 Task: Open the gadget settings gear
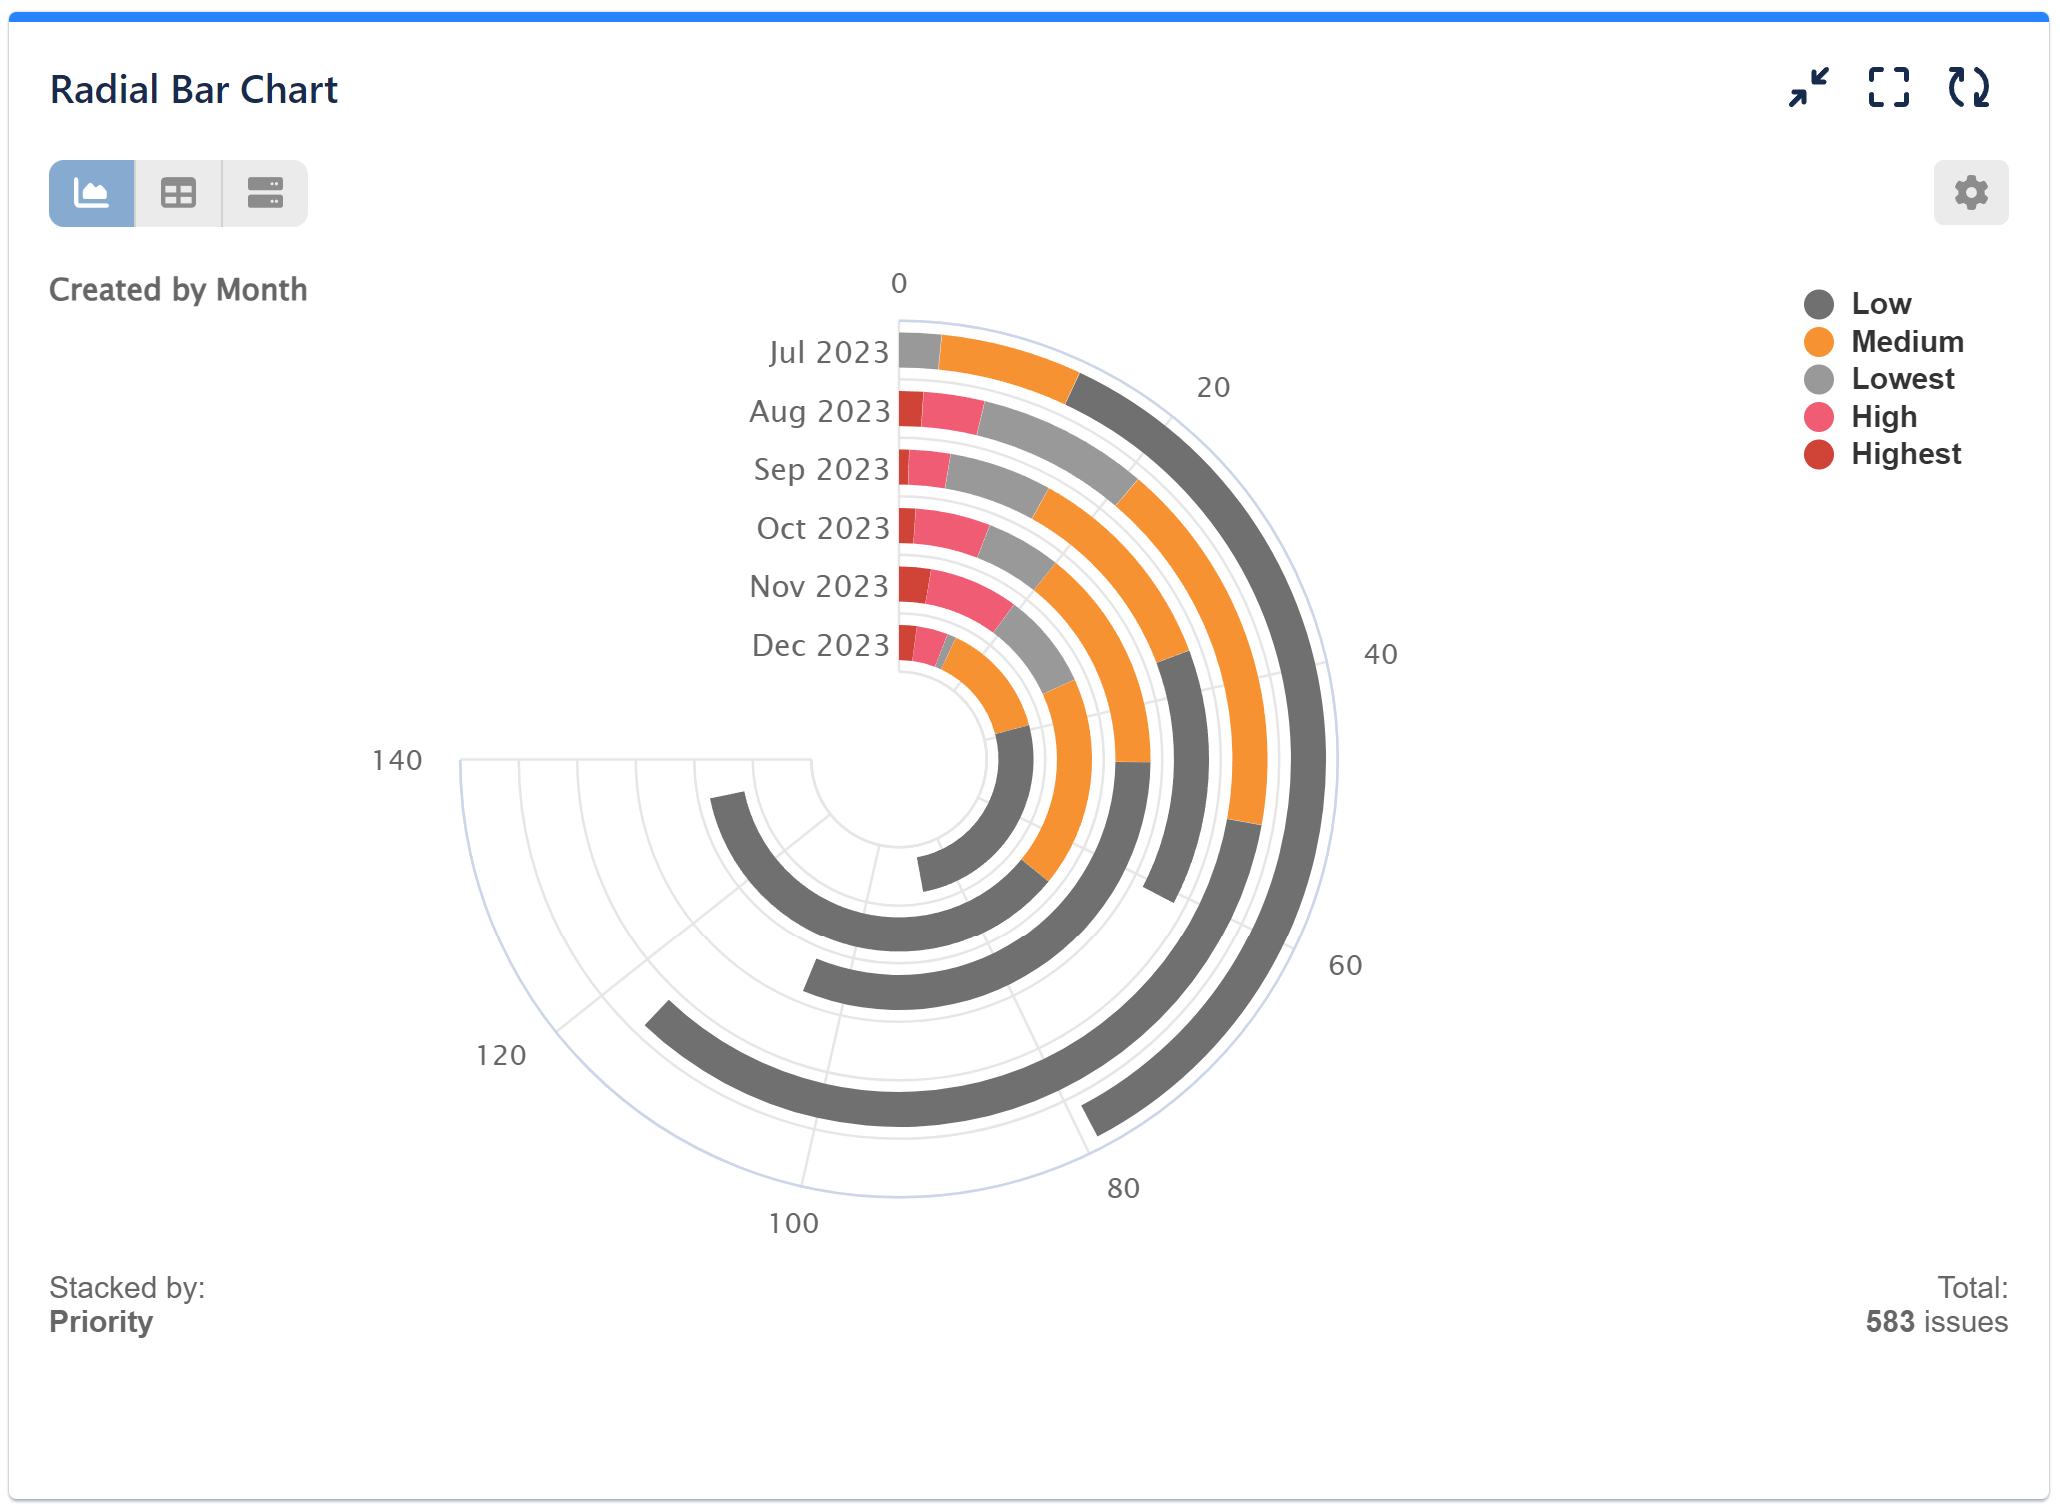point(1970,192)
